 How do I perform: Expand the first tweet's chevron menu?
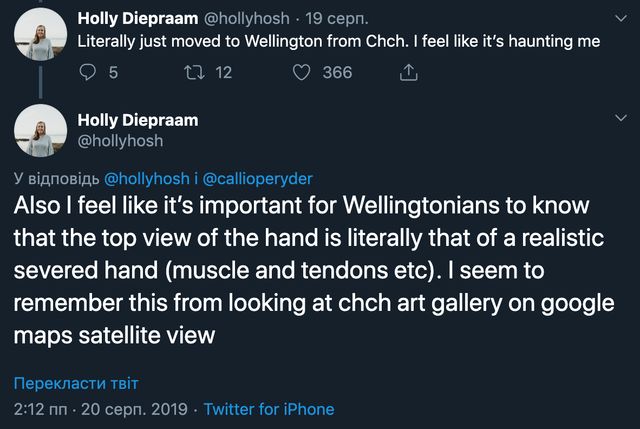pyautogui.click(x=620, y=18)
